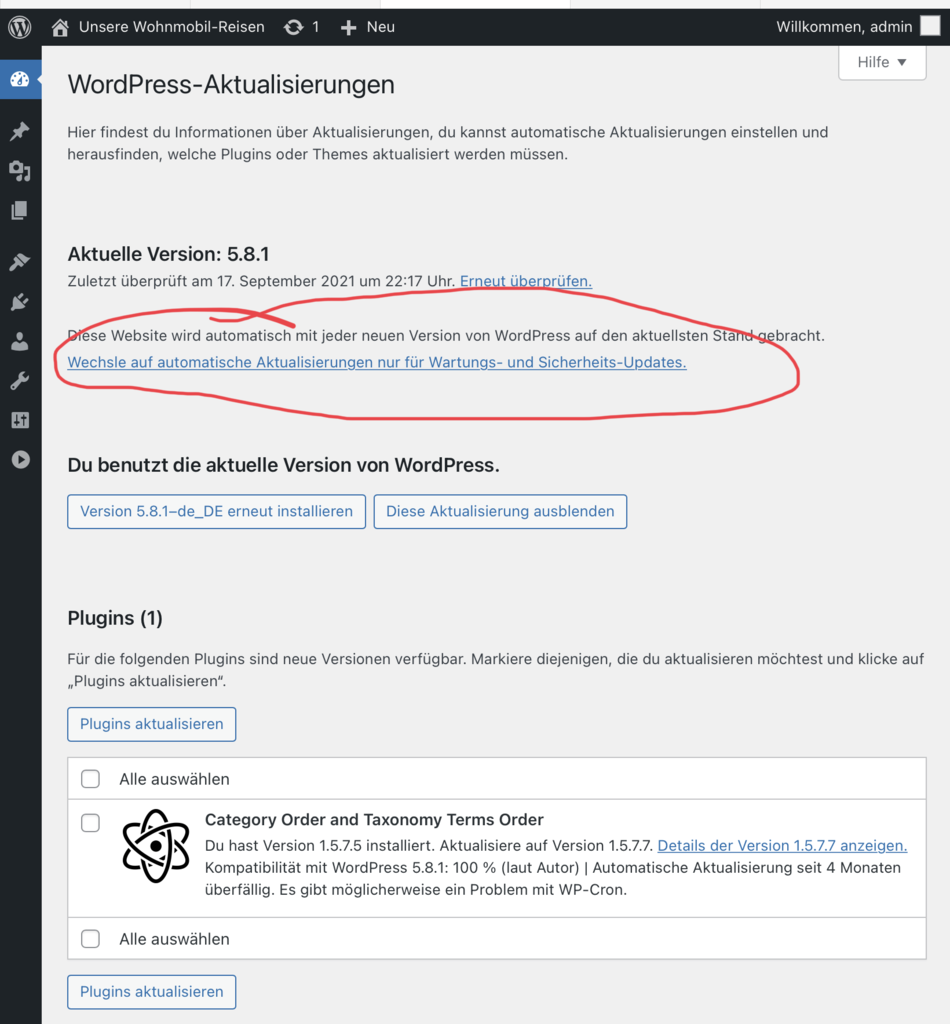Click the lower Plugins aktualisieren button

pyautogui.click(x=151, y=992)
